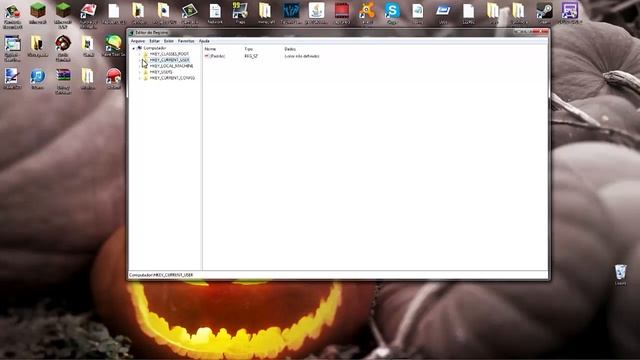Select HKEY_CURRENT_CONFIG in the tree
This screenshot has width=640, height=360.
pos(172,78)
